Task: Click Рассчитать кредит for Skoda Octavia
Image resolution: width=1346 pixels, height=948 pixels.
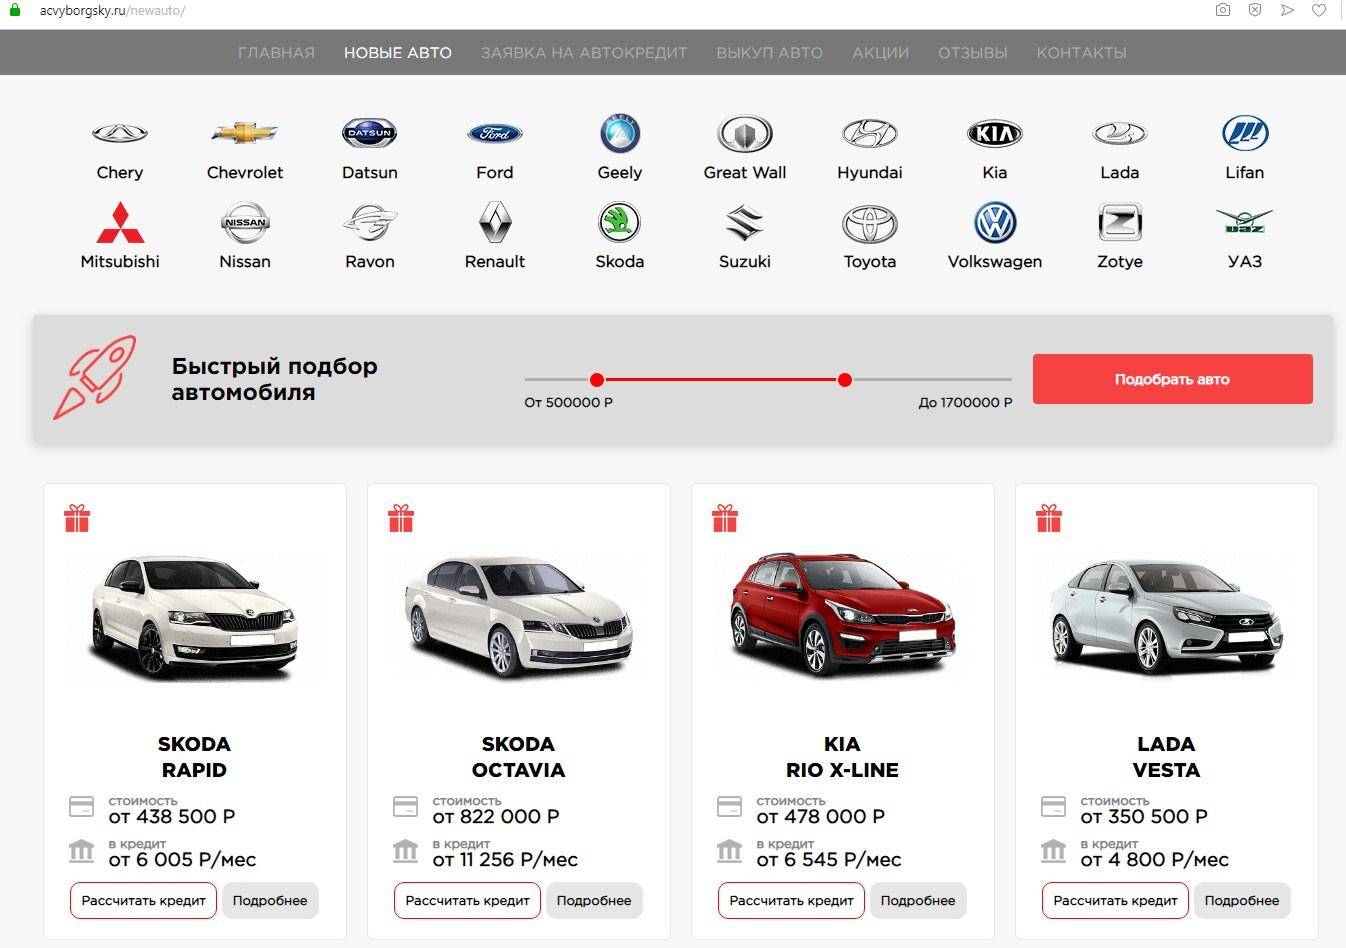Action: tap(467, 900)
